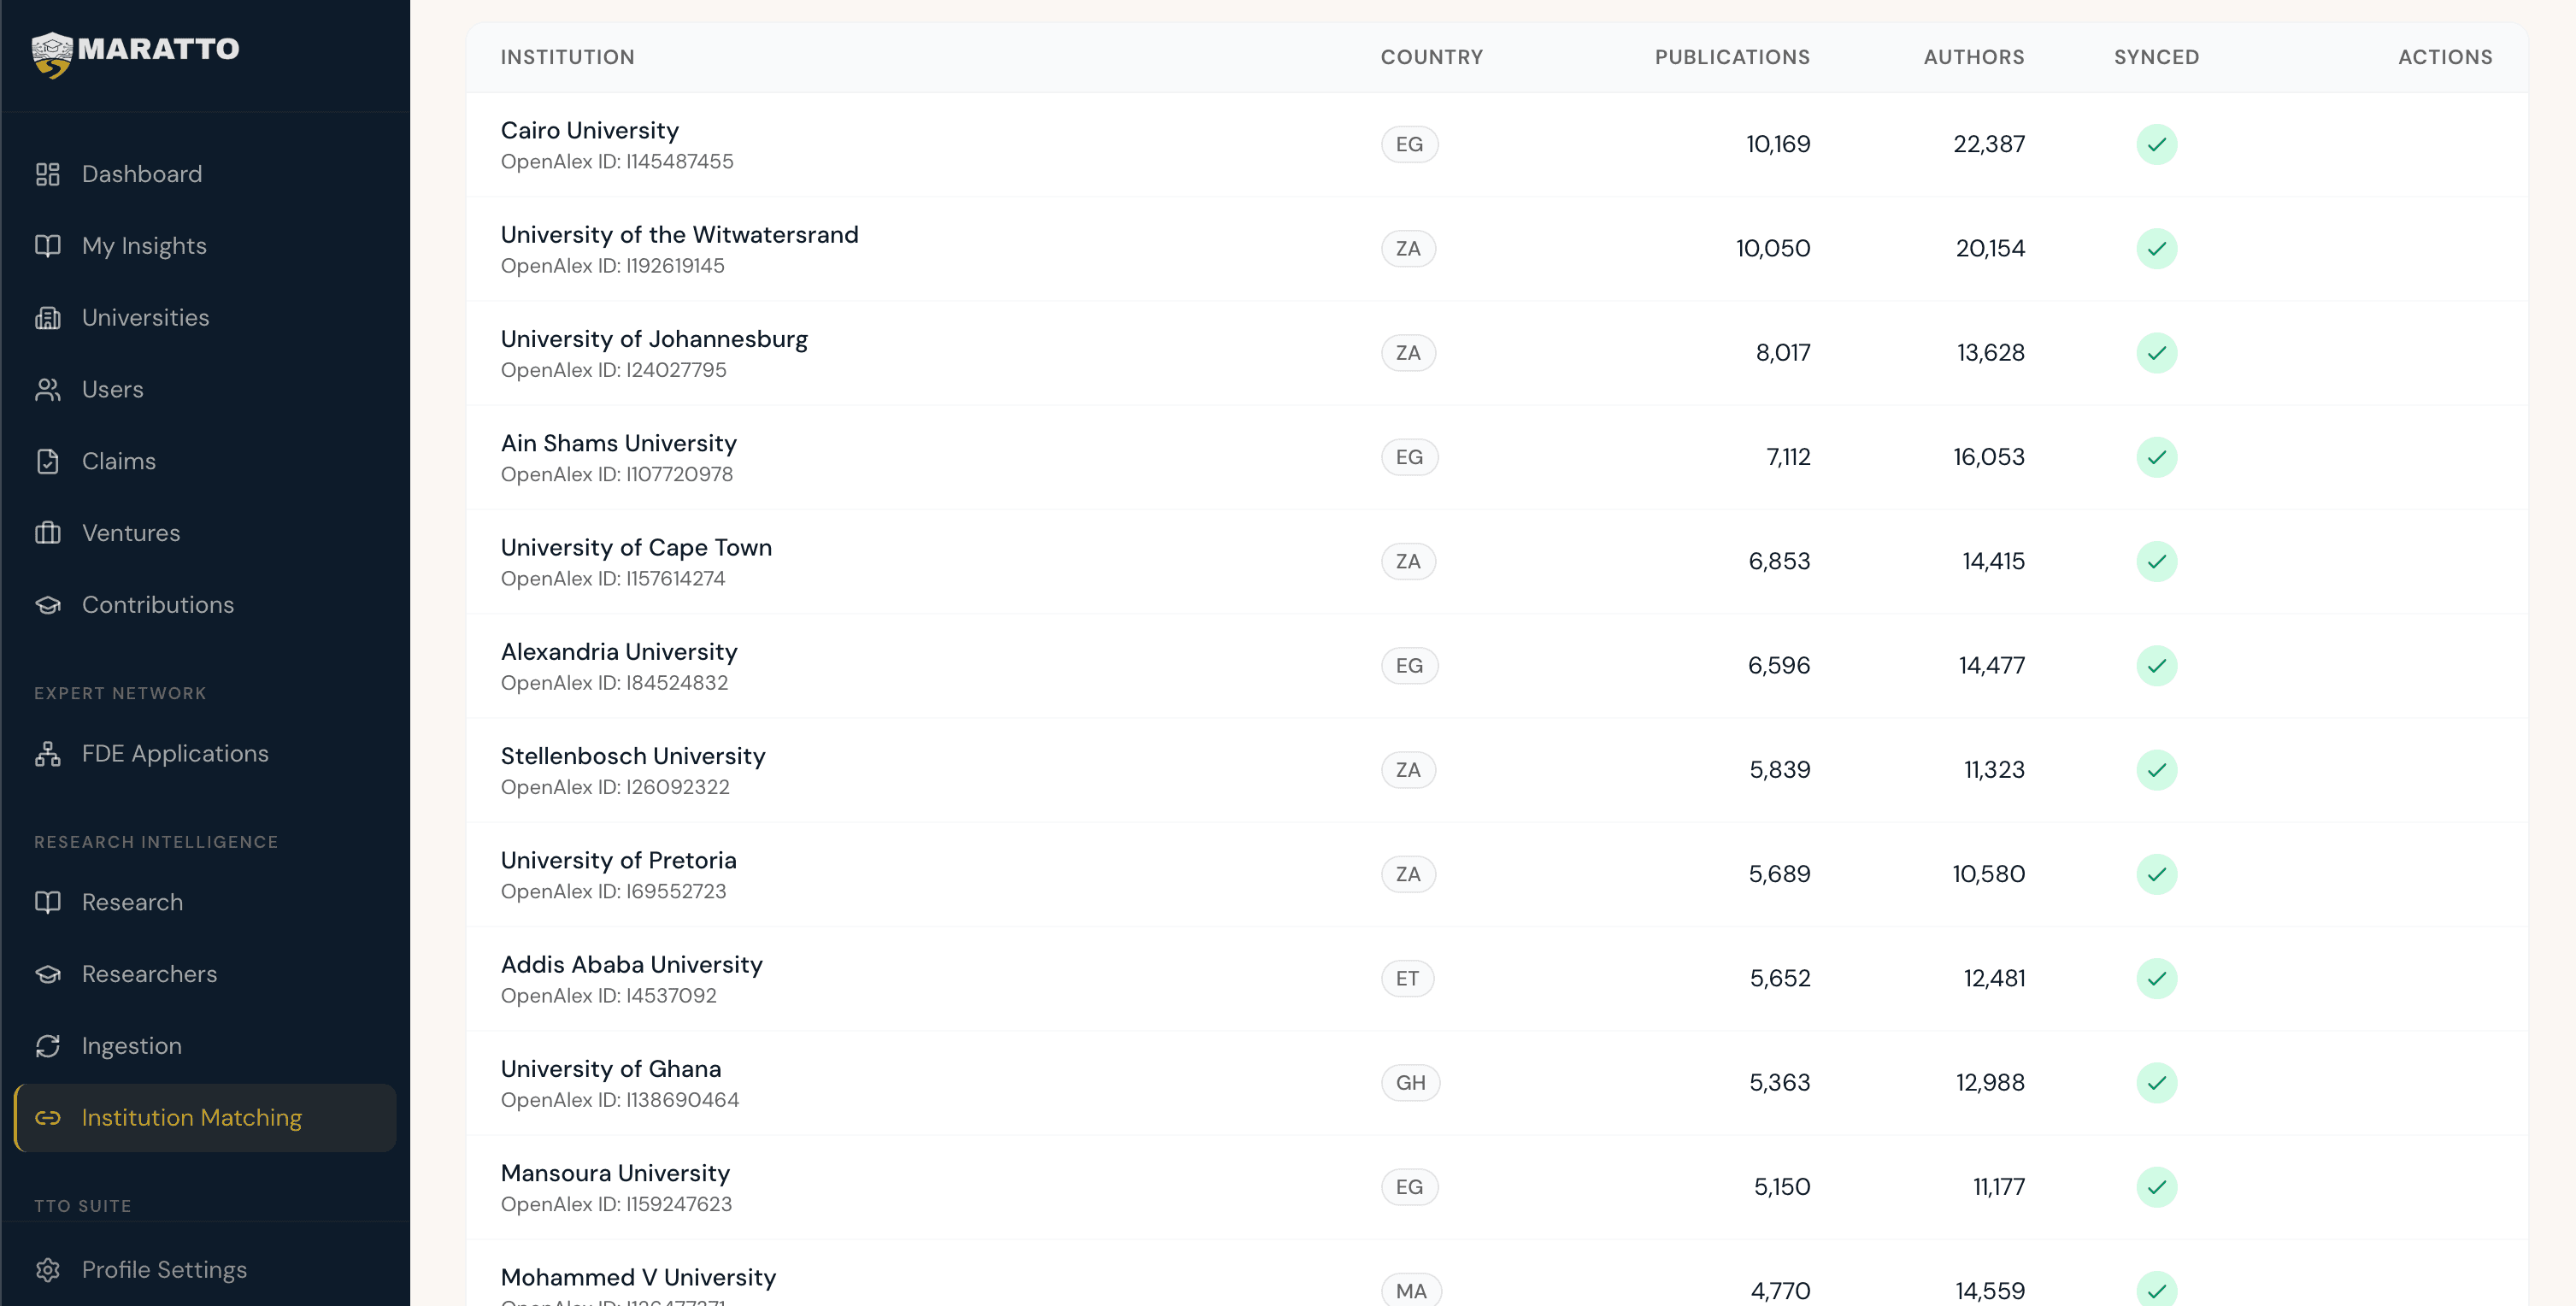This screenshot has width=2576, height=1306.
Task: Click the Ventures briefcase icon
Action: (x=48, y=533)
